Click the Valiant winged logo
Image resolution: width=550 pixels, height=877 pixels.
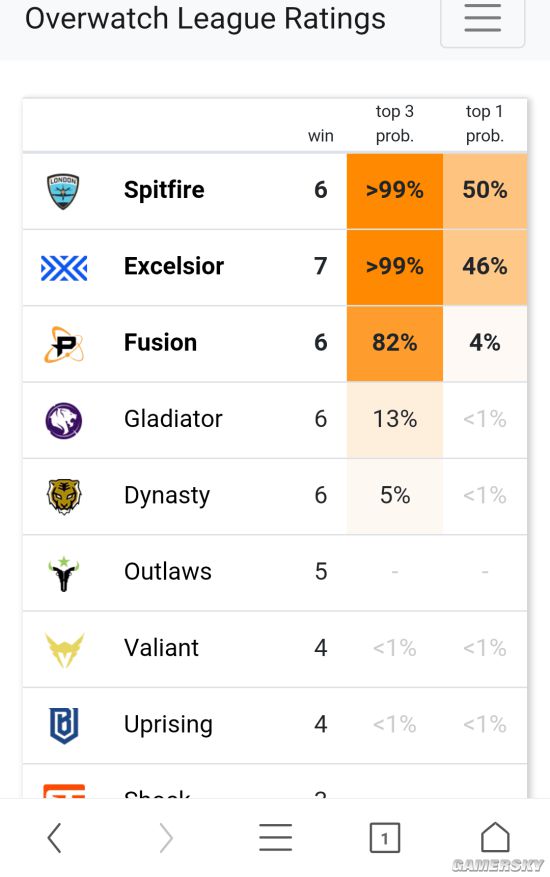64,649
